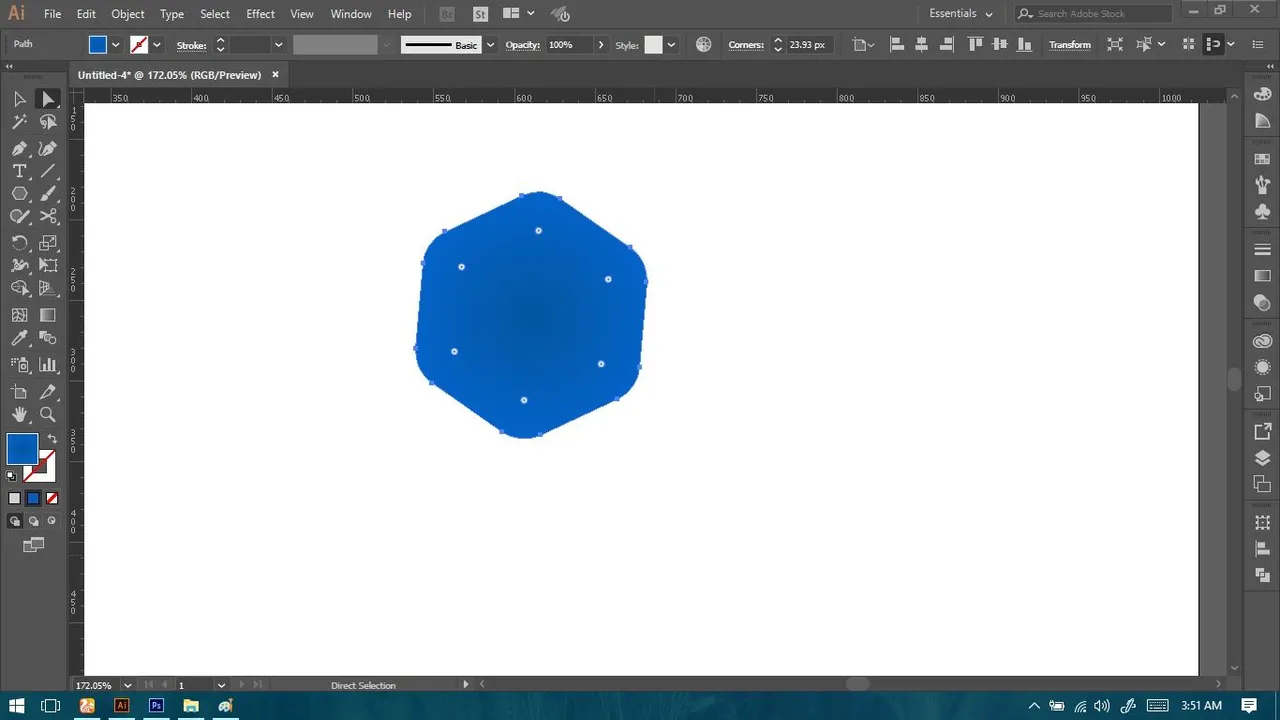This screenshot has width=1280, height=720.
Task: Select the Mesh tool
Action: 19,315
